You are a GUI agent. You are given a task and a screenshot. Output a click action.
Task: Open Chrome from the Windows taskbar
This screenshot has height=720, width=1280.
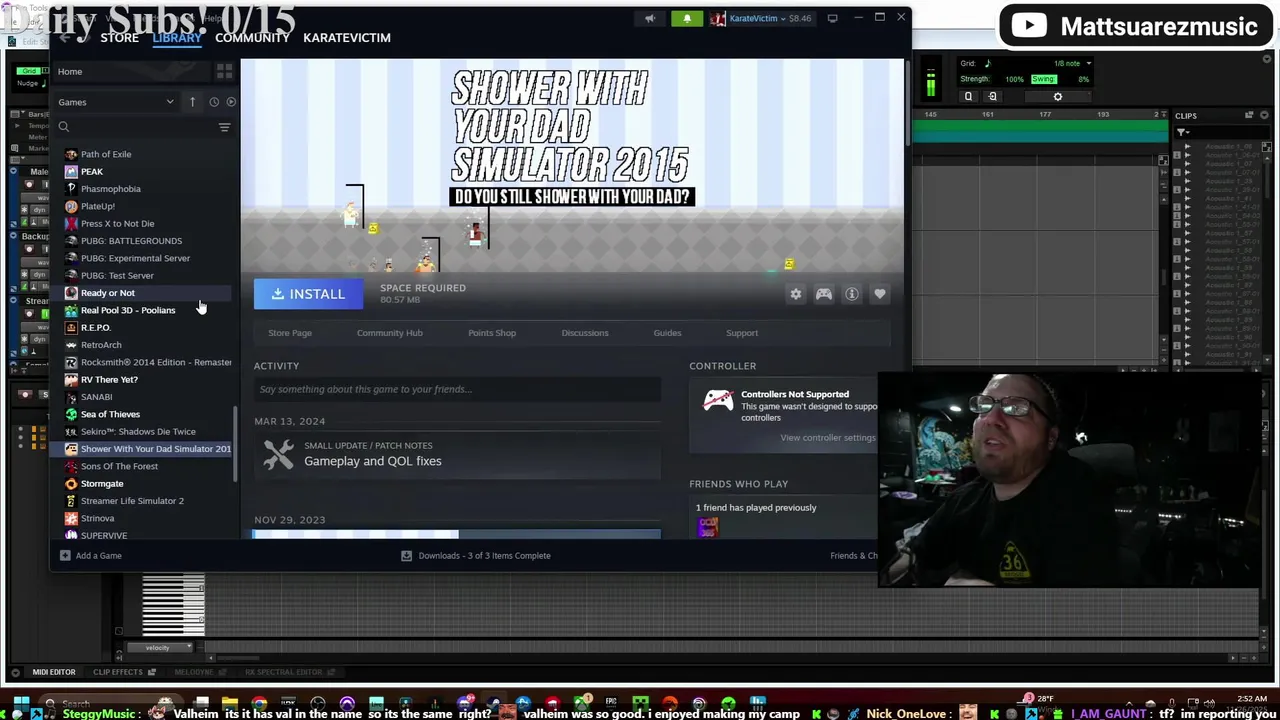point(259,703)
